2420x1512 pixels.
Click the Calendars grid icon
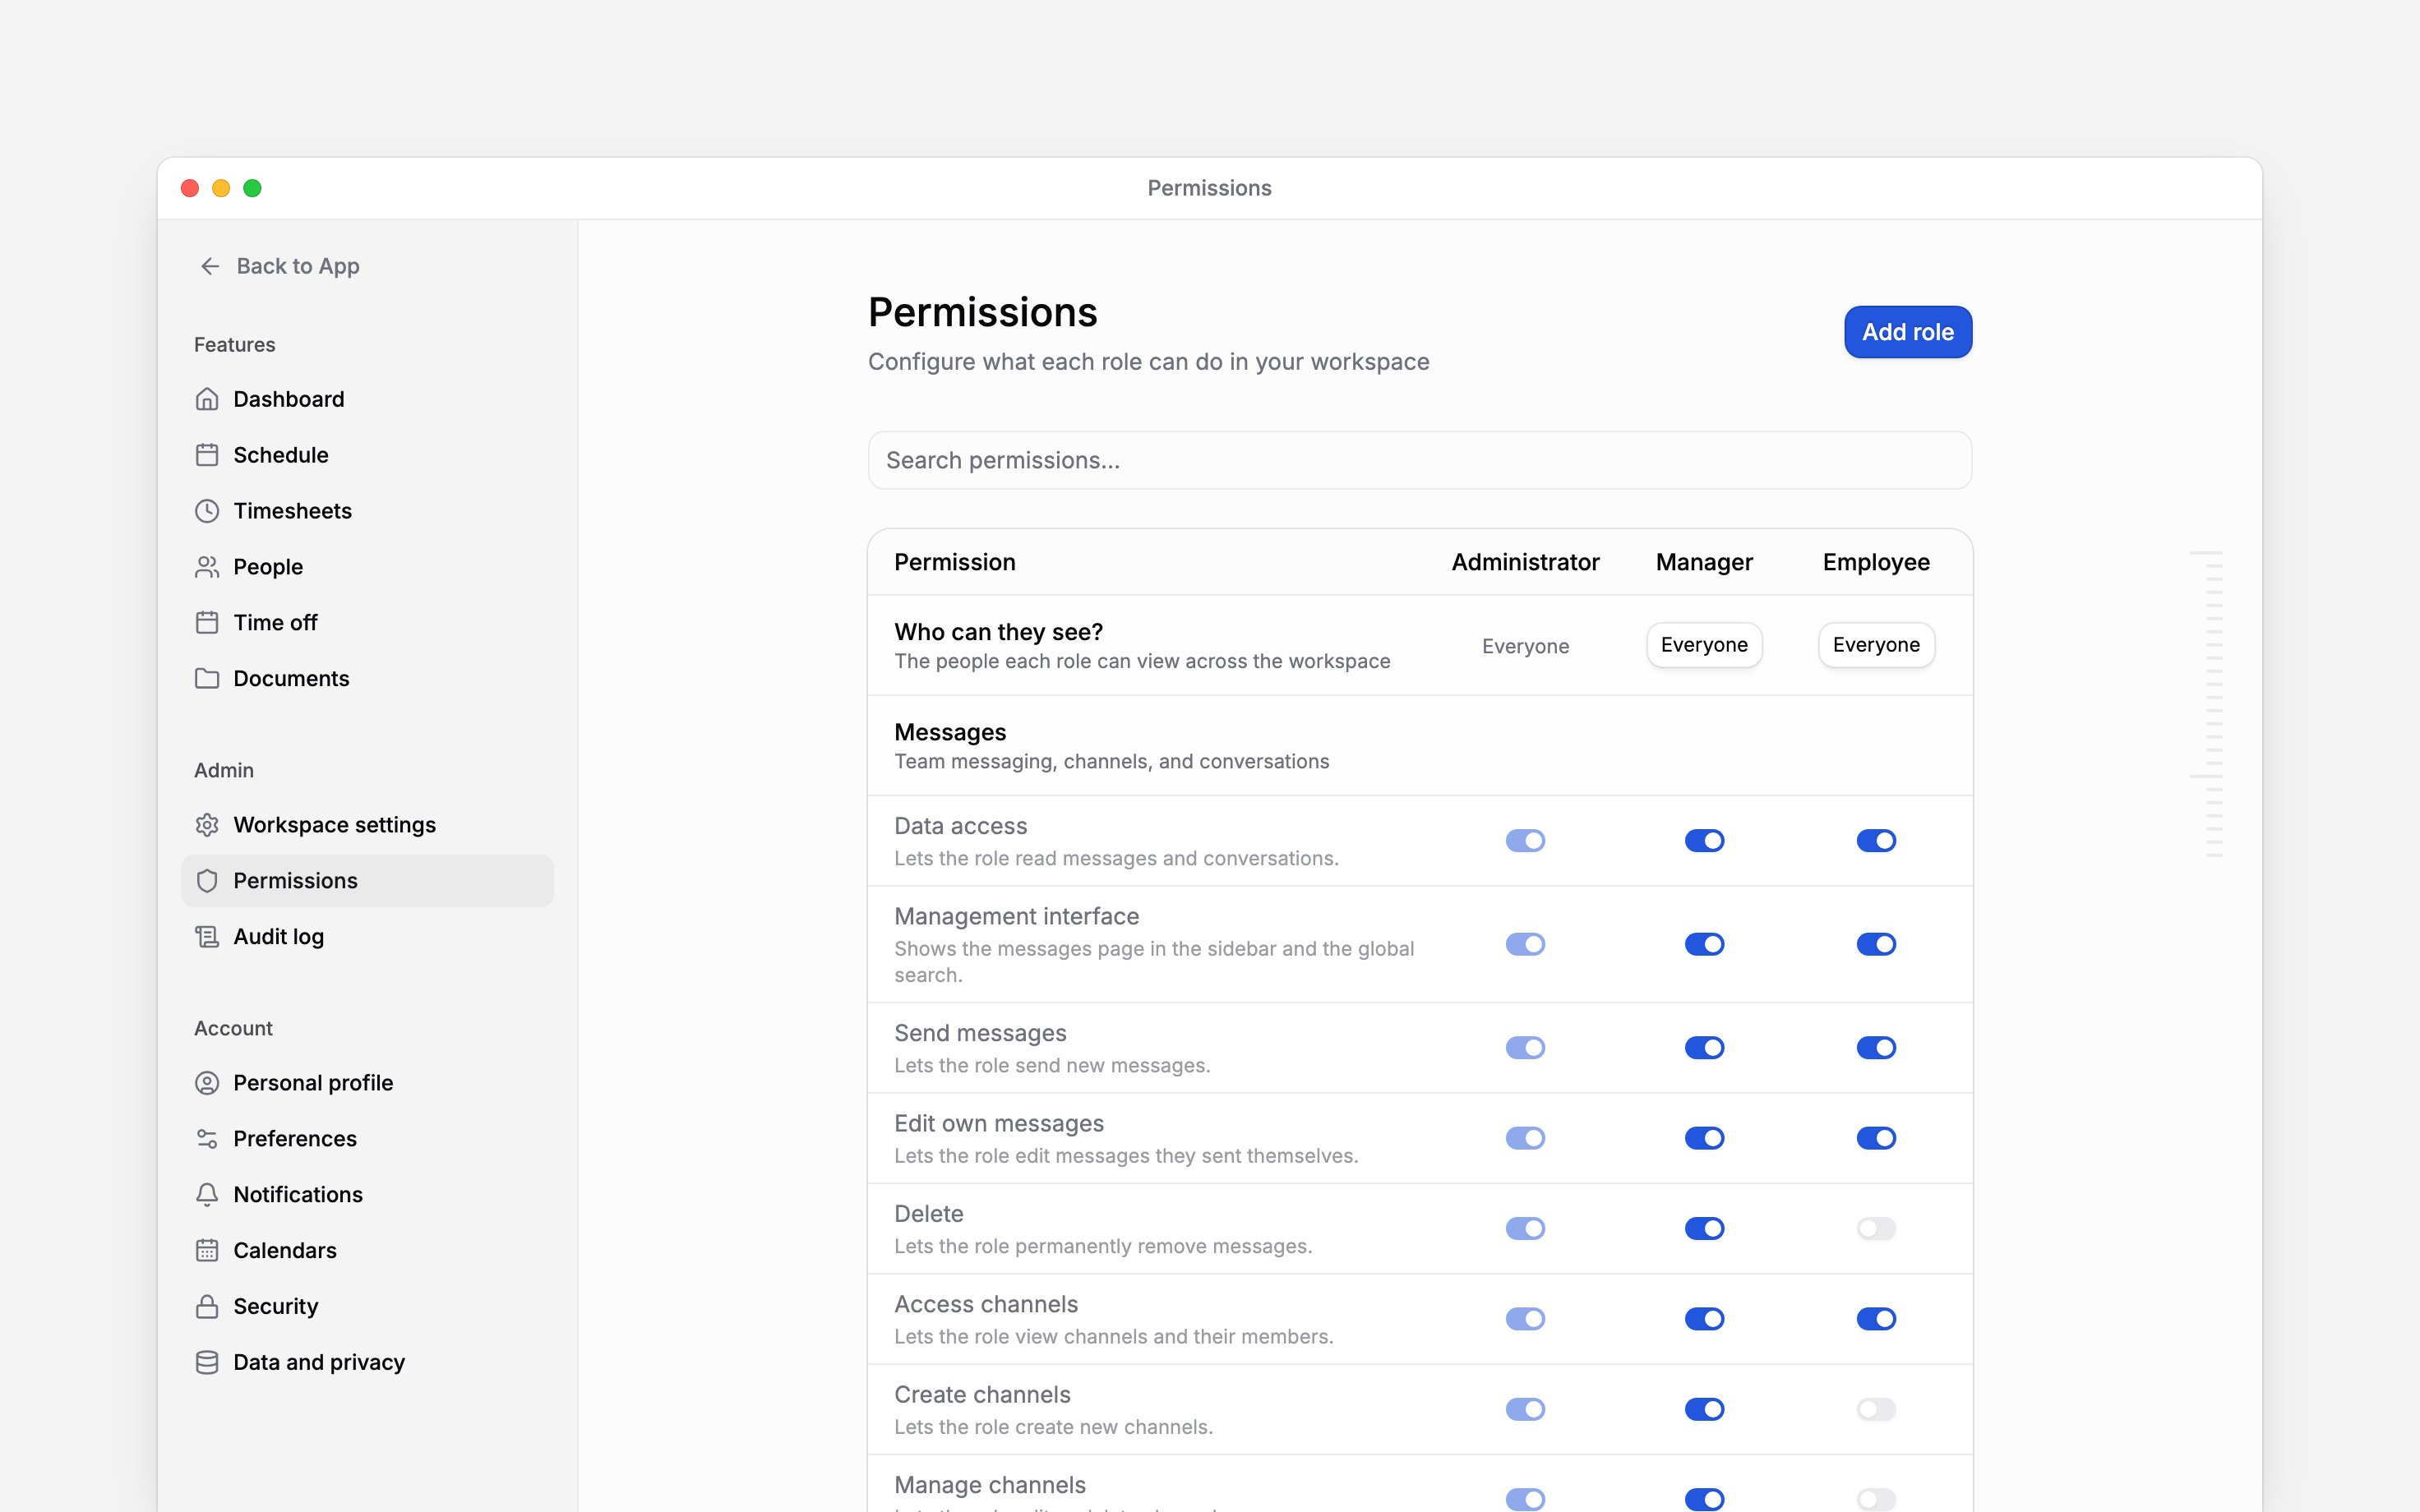point(207,1251)
